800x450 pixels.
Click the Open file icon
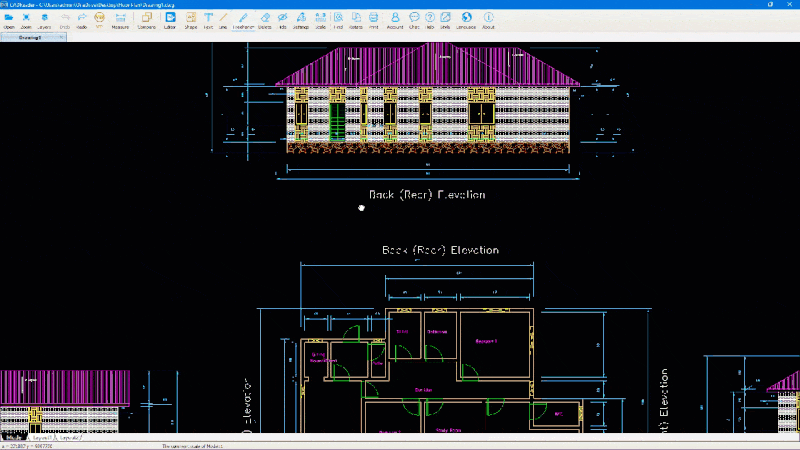(9, 19)
